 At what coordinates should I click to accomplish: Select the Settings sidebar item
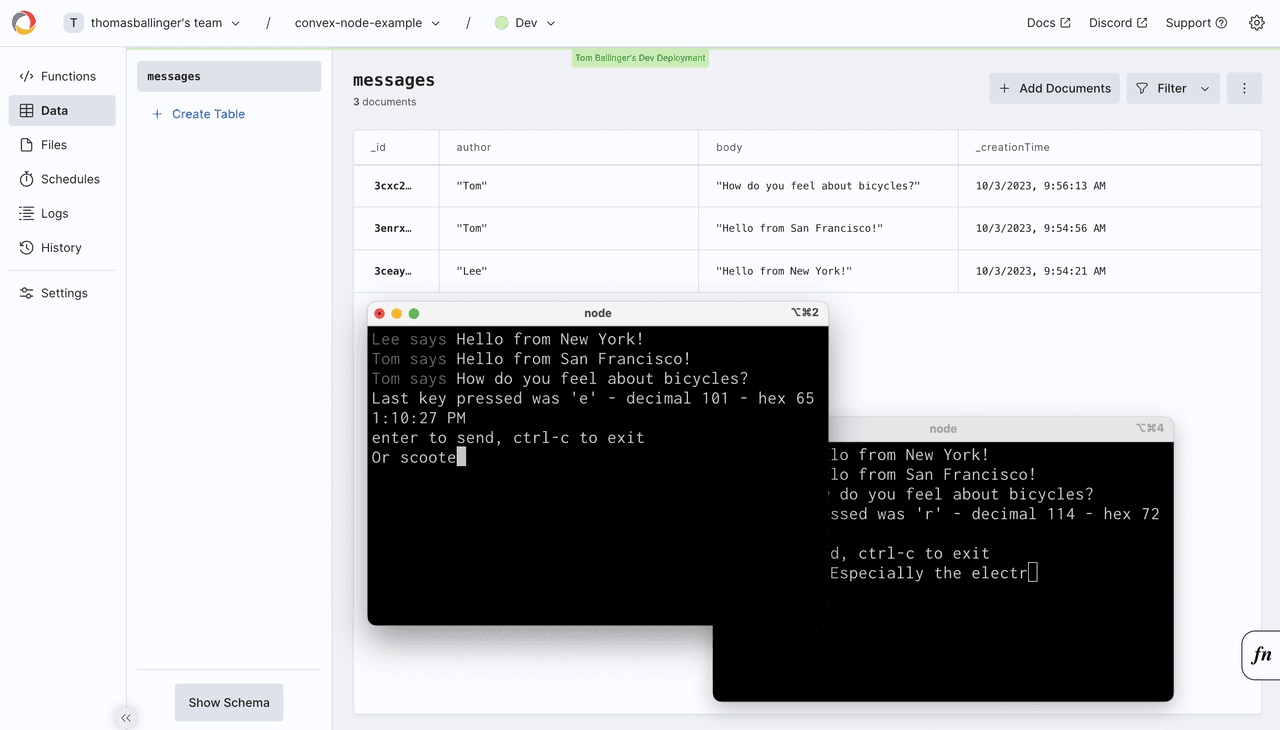(x=63, y=293)
